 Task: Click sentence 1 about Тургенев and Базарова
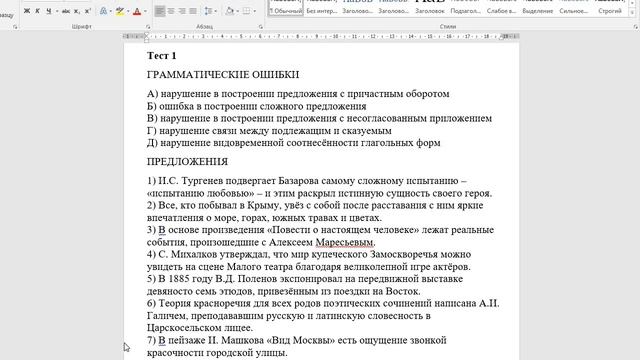(320, 187)
